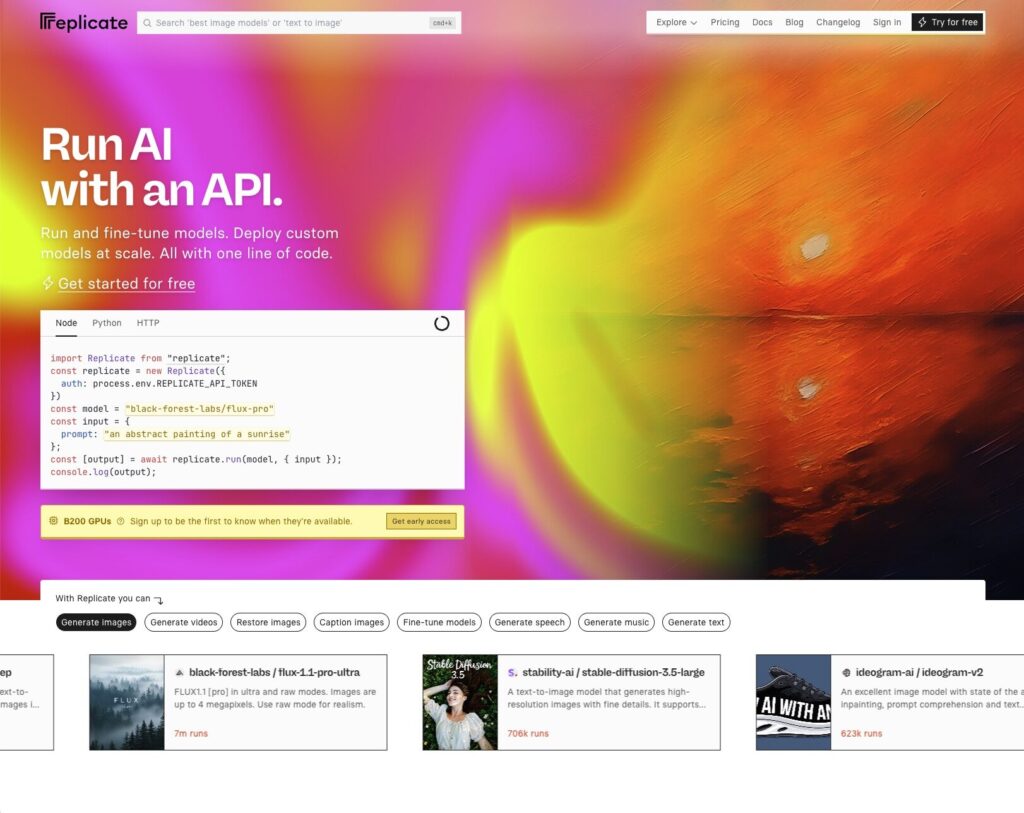Viewport: 1024px width, 813px height.
Task: Click the Try for free button
Action: pyautogui.click(x=948, y=22)
